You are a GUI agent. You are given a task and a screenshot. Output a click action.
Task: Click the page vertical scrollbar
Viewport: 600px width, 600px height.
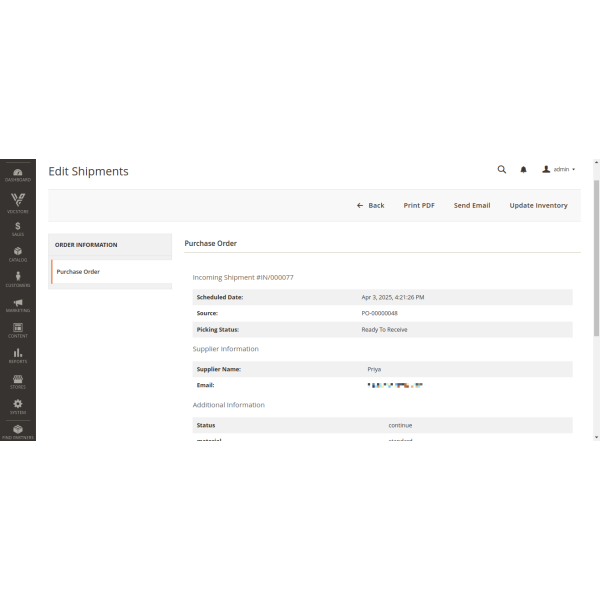(596, 260)
